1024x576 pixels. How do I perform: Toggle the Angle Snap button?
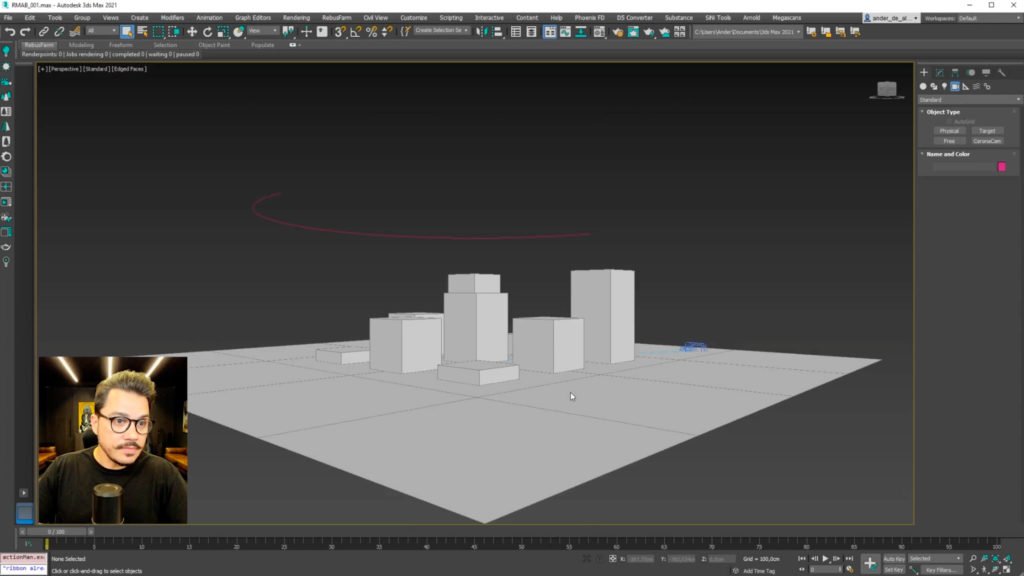click(x=356, y=31)
